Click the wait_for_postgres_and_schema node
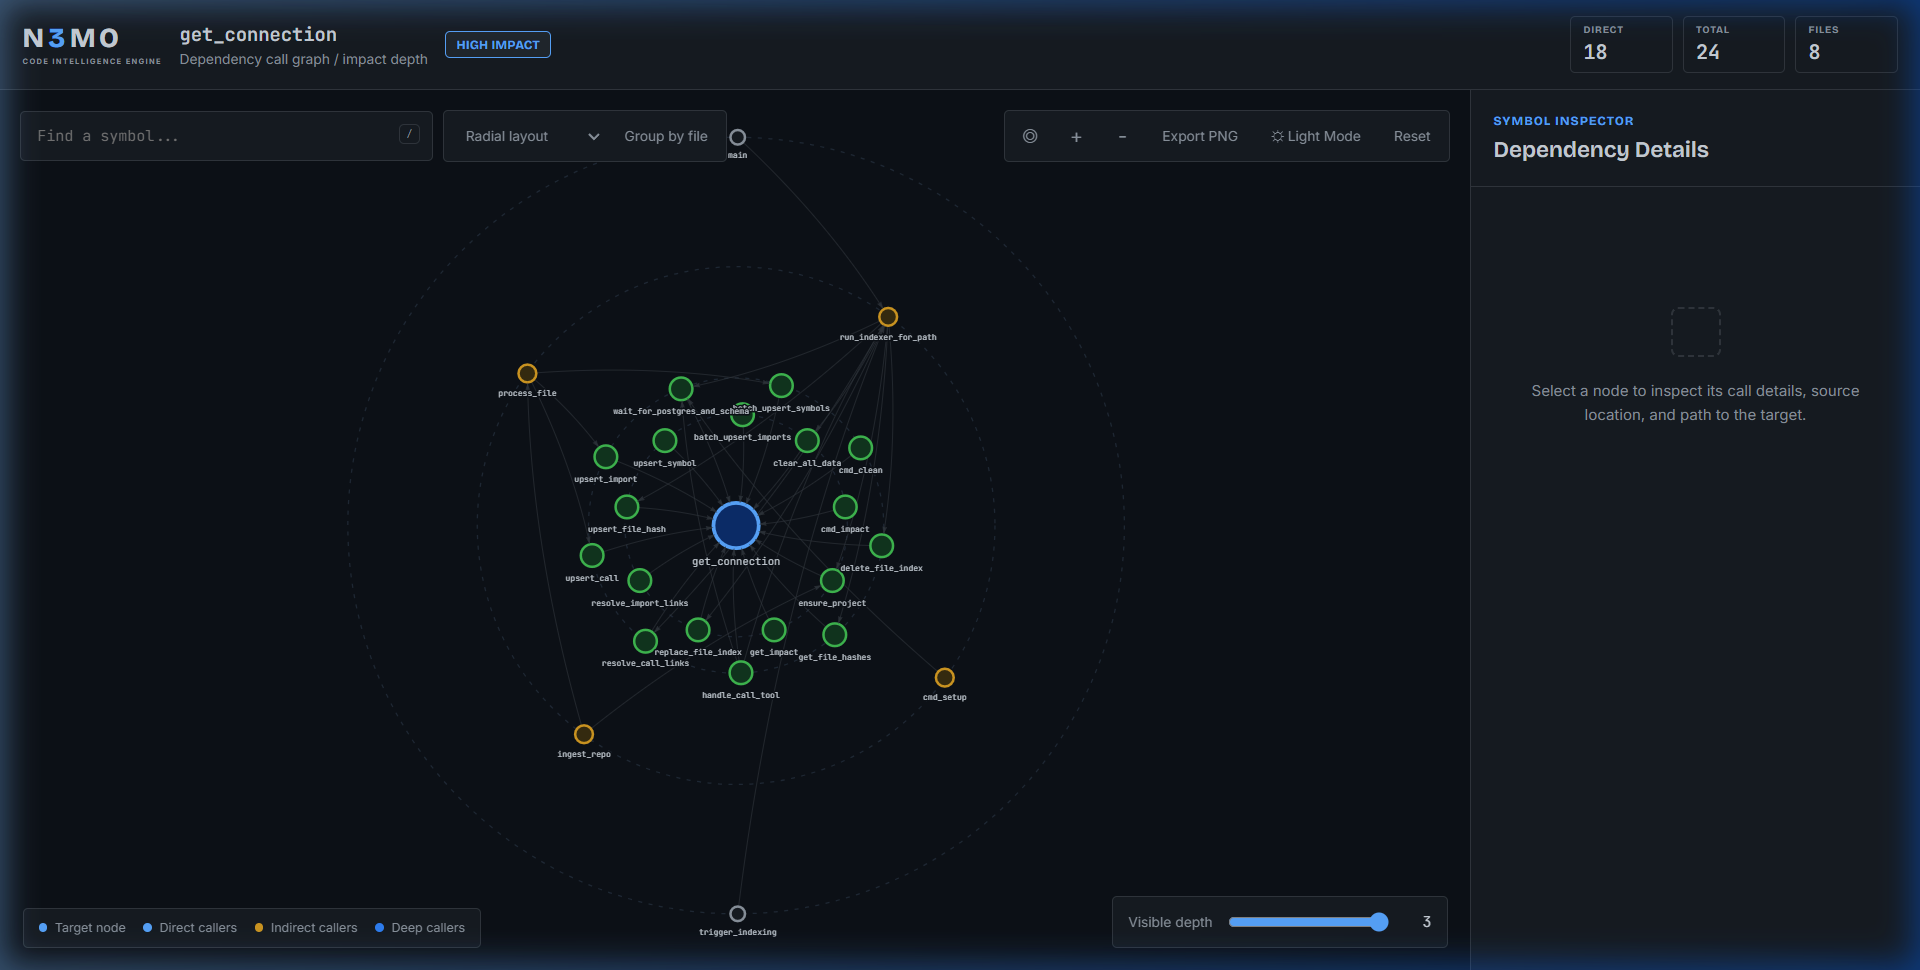Screen dimensions: 1920x970 click(681, 388)
